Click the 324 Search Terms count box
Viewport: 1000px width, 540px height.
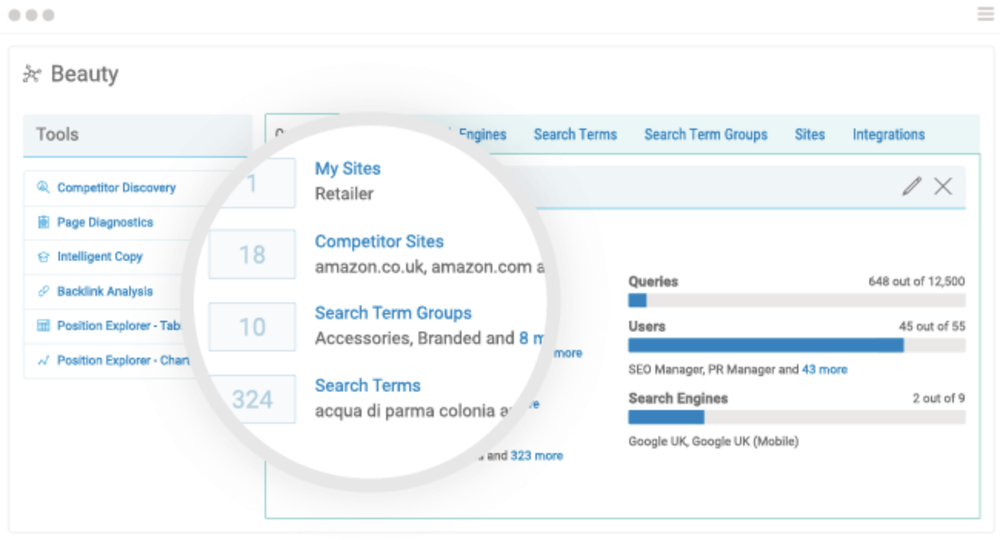(x=252, y=400)
